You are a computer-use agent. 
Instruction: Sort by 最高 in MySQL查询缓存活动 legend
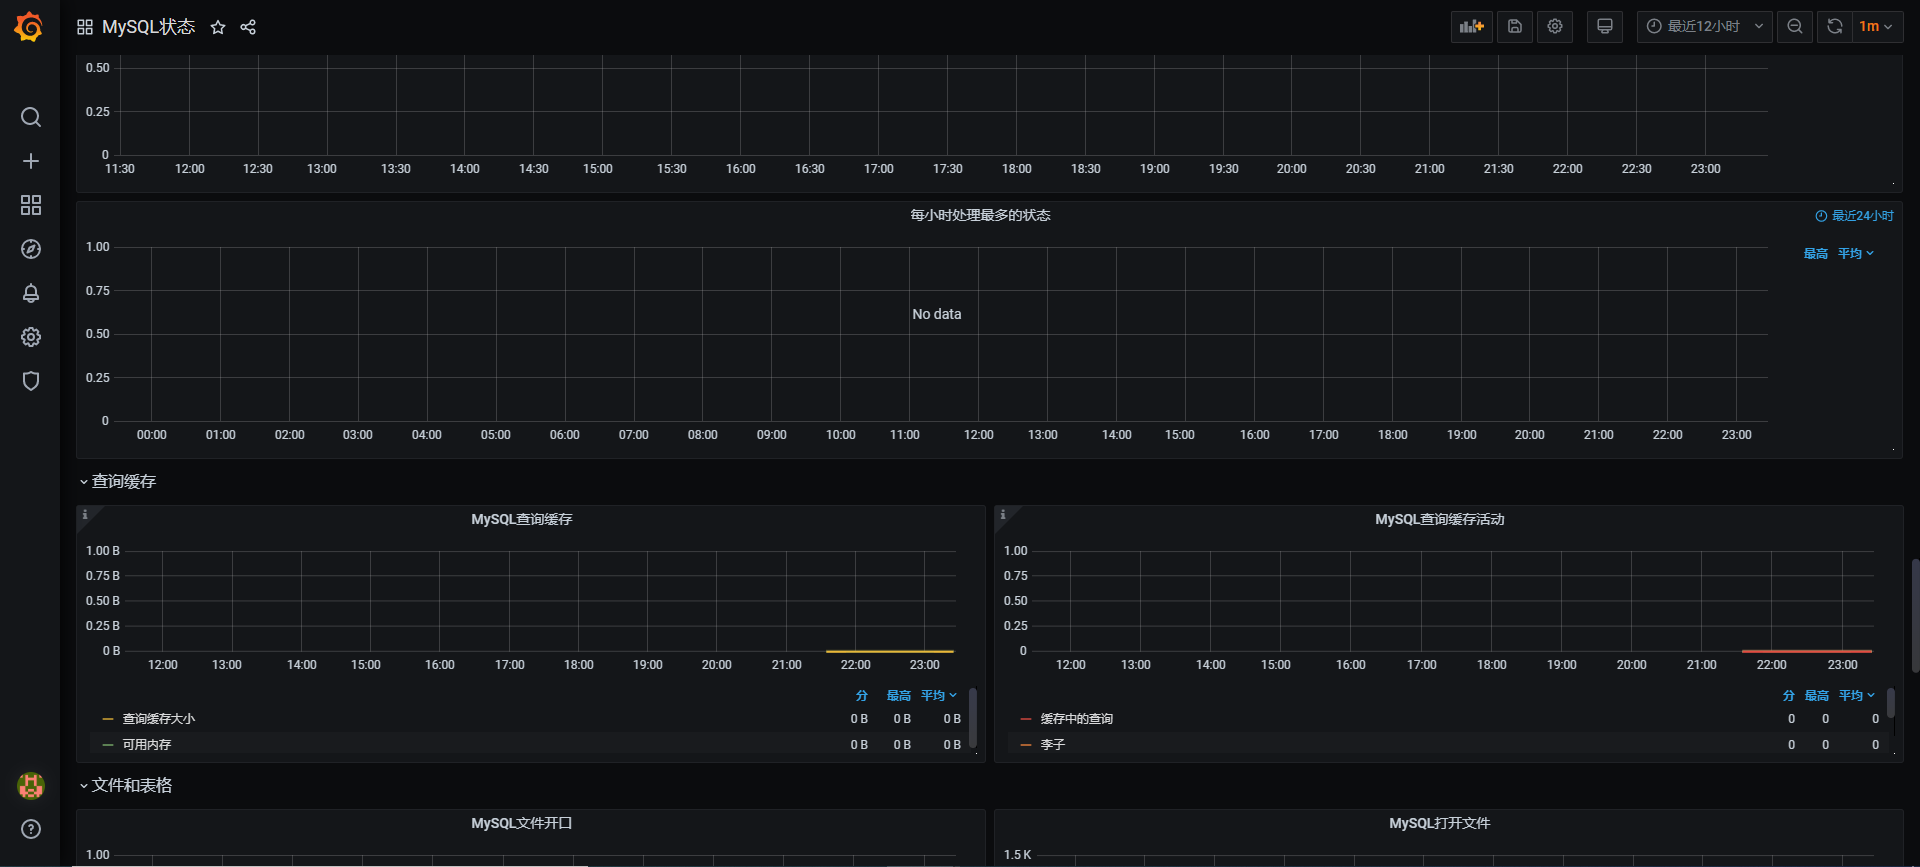click(x=1817, y=696)
